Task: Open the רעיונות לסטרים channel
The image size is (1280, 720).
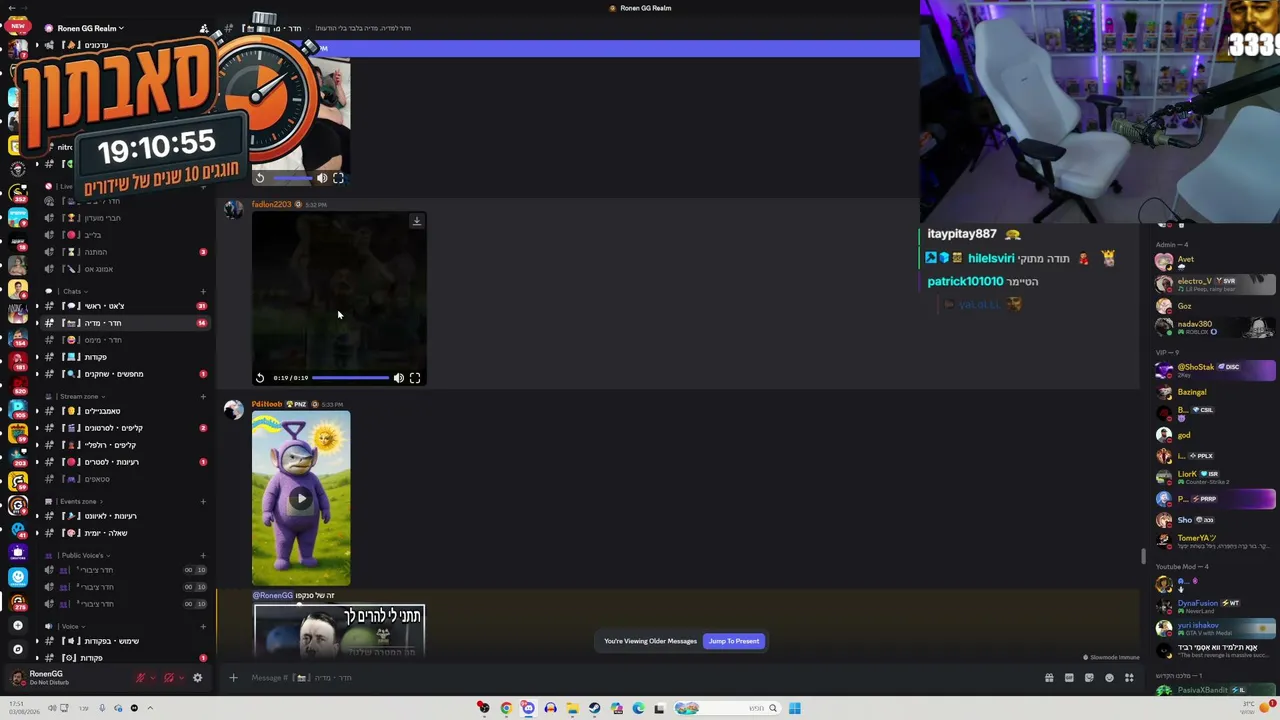Action: [x=126, y=462]
